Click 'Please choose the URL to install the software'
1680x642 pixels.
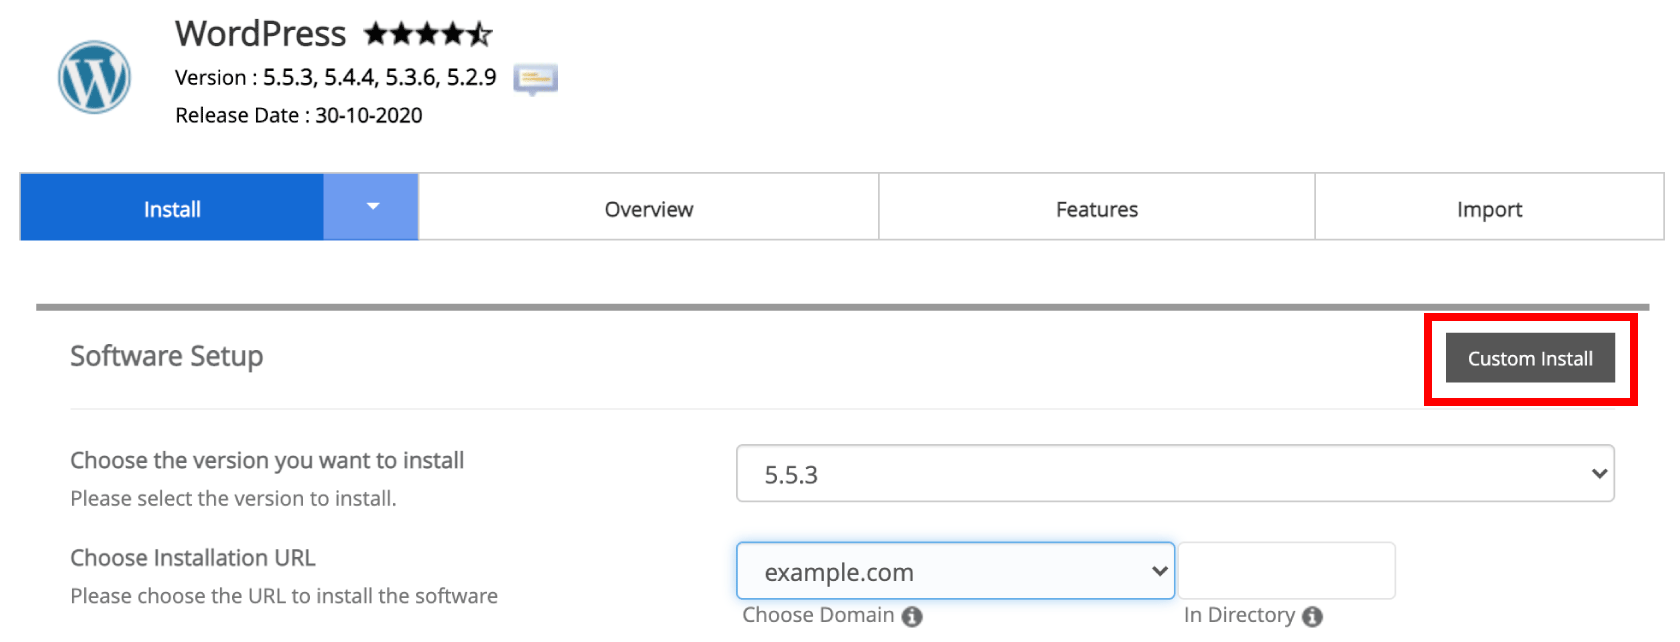tap(284, 596)
